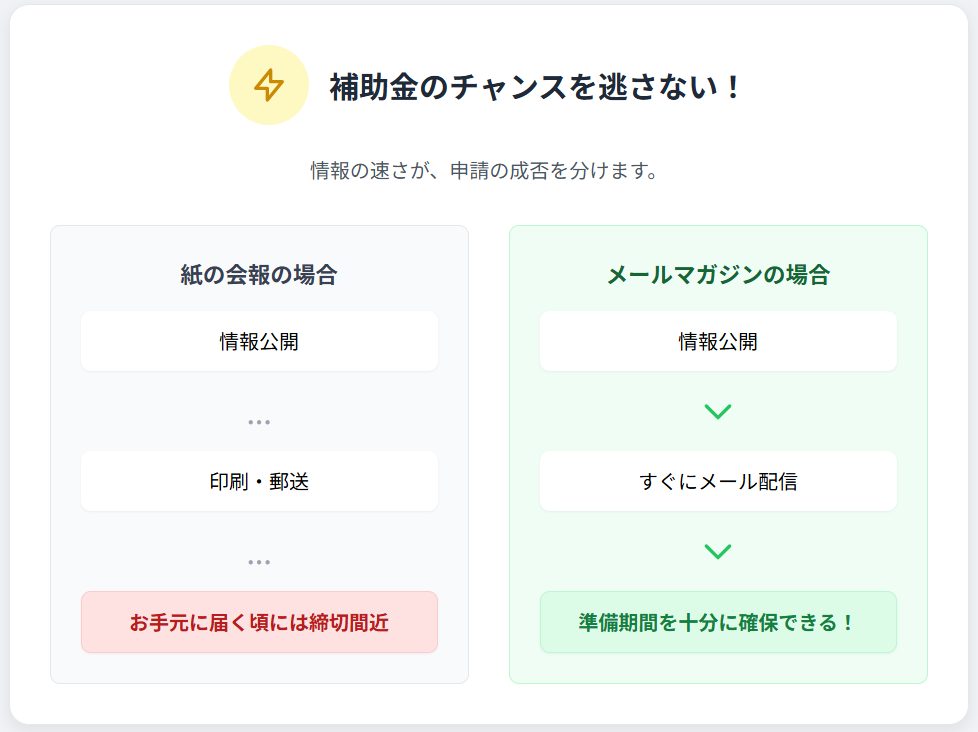Screen dimensions: 978x732
Task: Click the ellipsis dots below 印刷・郵送
Action: pyautogui.click(x=259, y=562)
